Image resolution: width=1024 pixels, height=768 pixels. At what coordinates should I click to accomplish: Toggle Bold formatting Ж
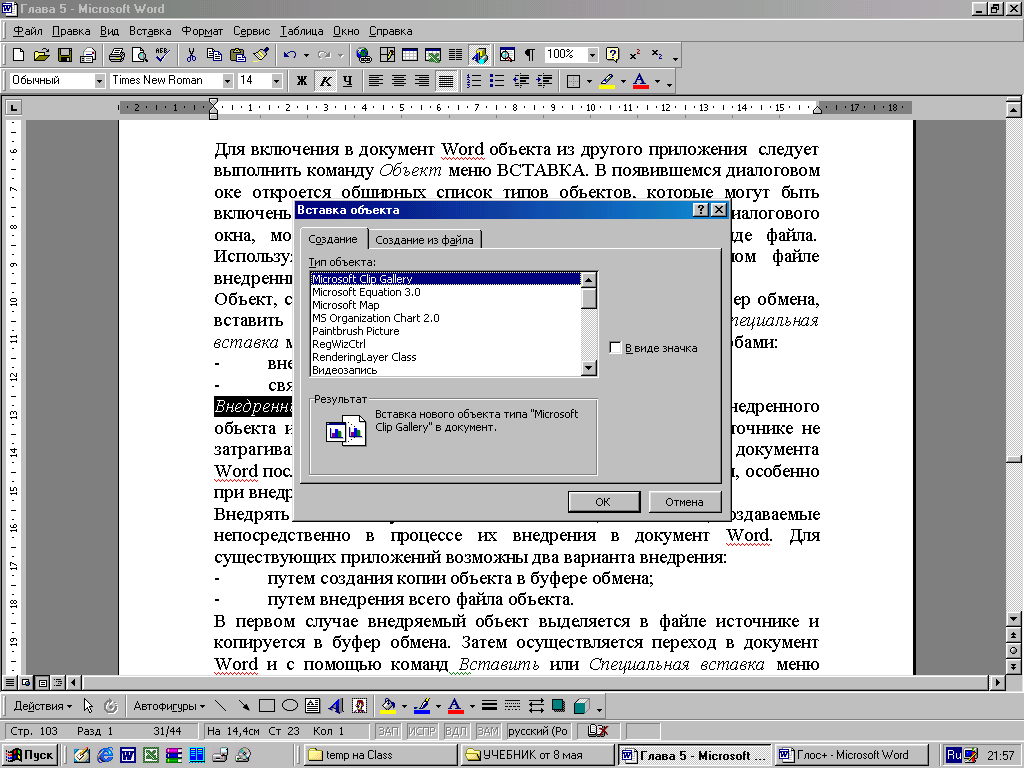click(302, 80)
